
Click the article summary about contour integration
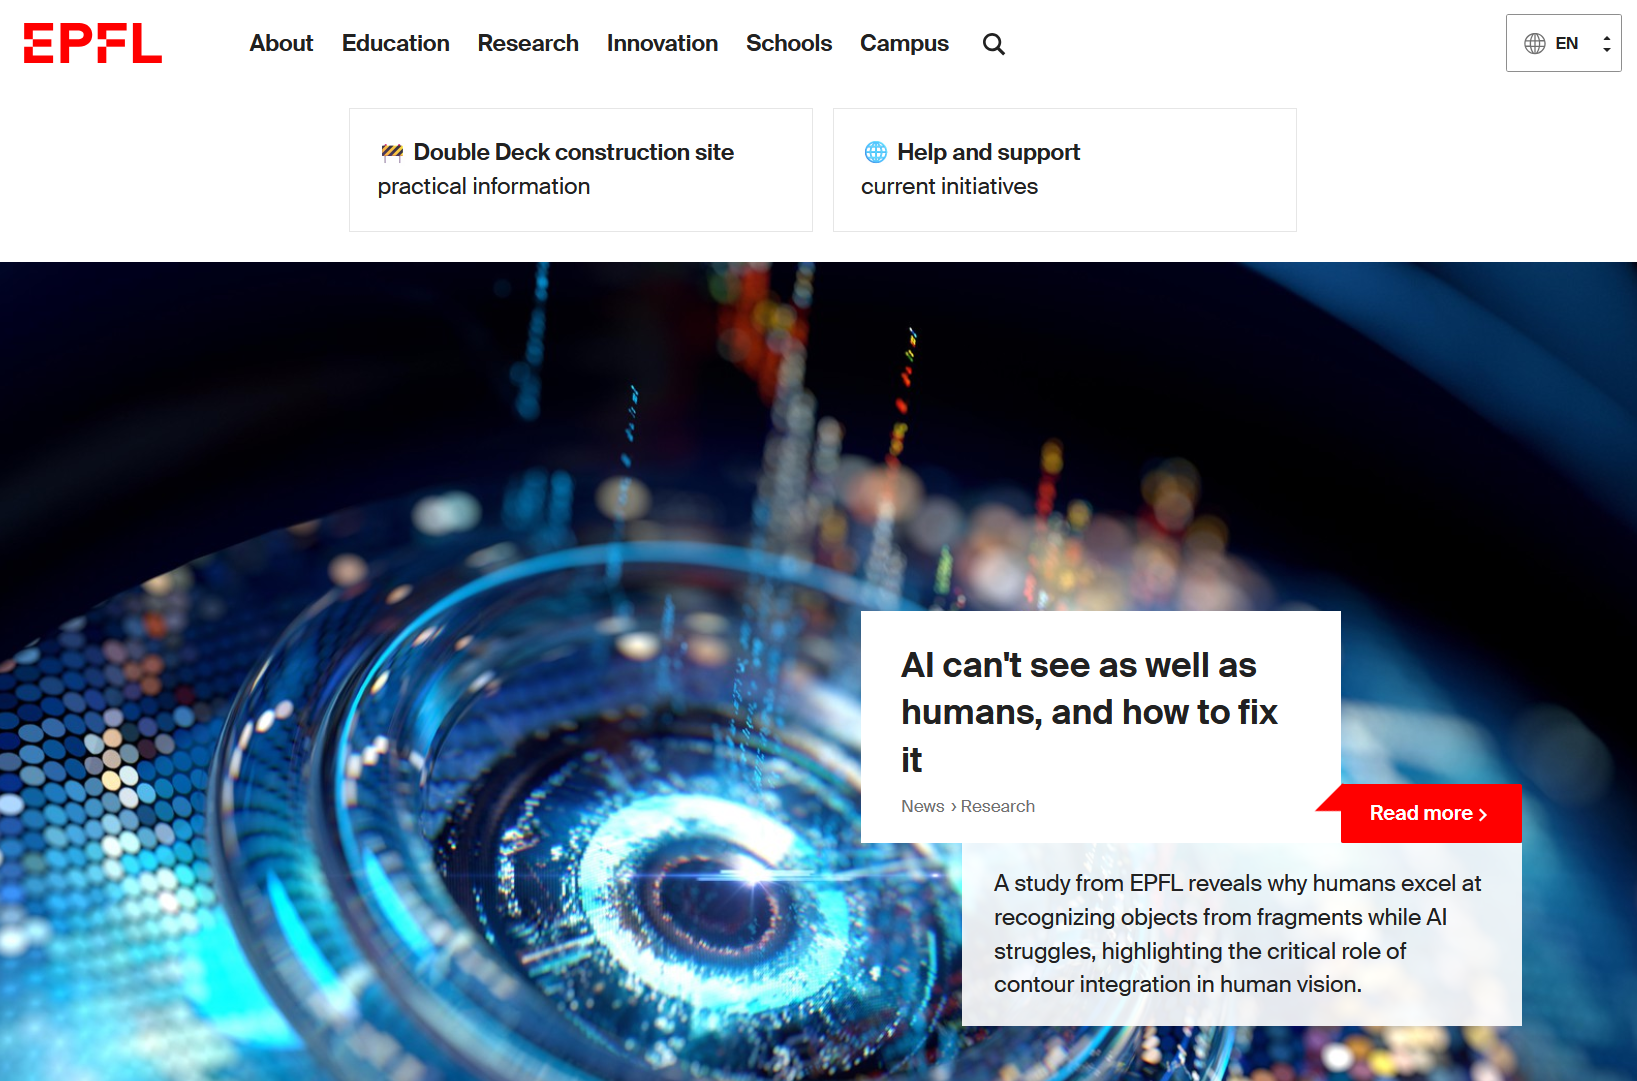click(x=1238, y=934)
